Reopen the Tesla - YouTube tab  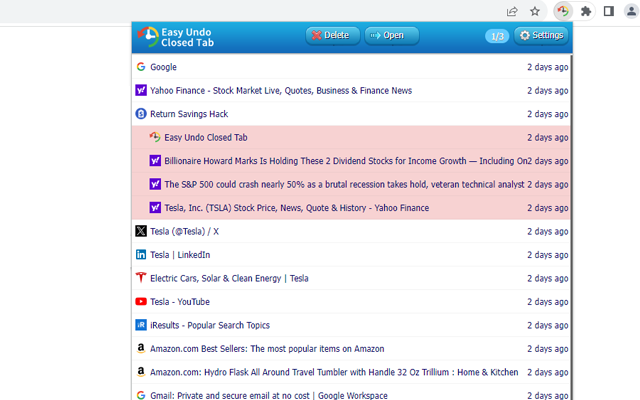(x=351, y=302)
